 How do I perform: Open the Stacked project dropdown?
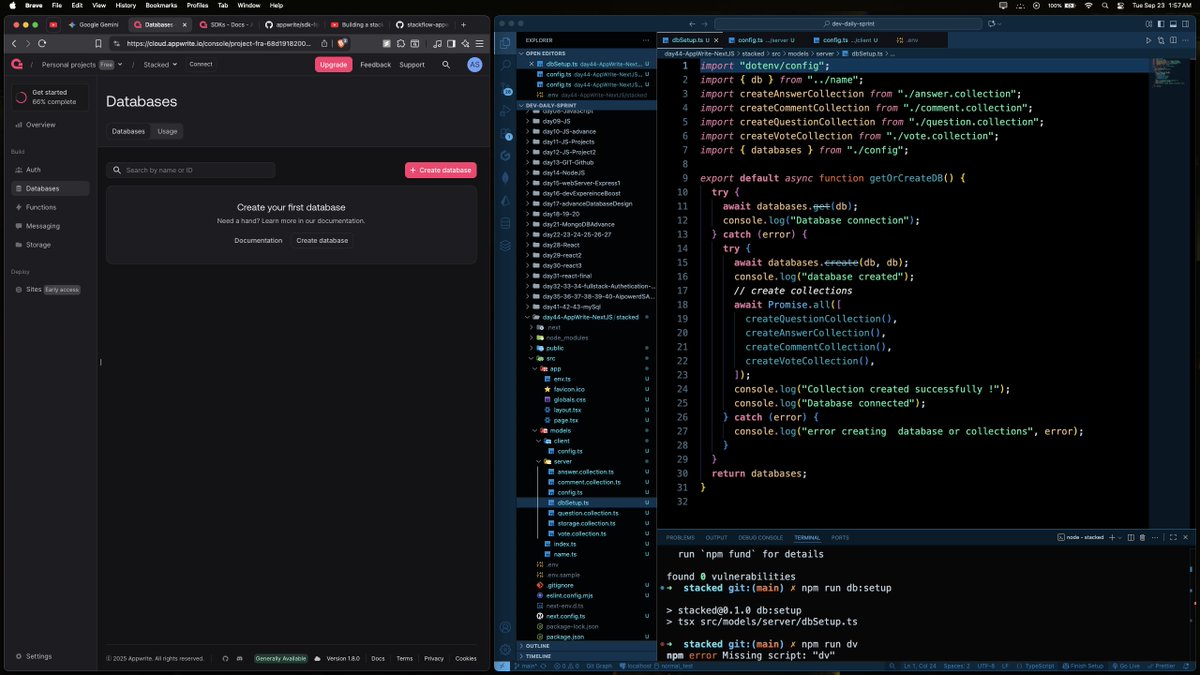tap(160, 64)
